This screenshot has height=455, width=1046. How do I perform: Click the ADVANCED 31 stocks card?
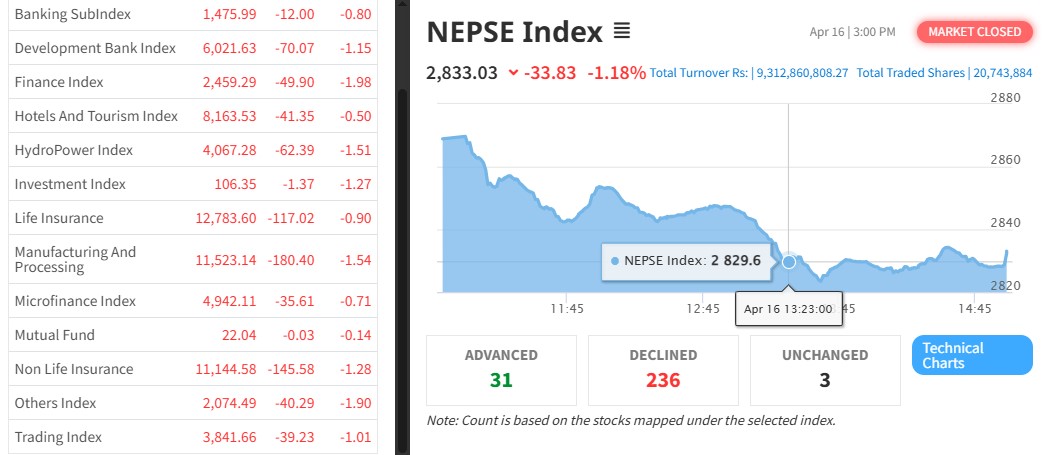pyautogui.click(x=501, y=369)
